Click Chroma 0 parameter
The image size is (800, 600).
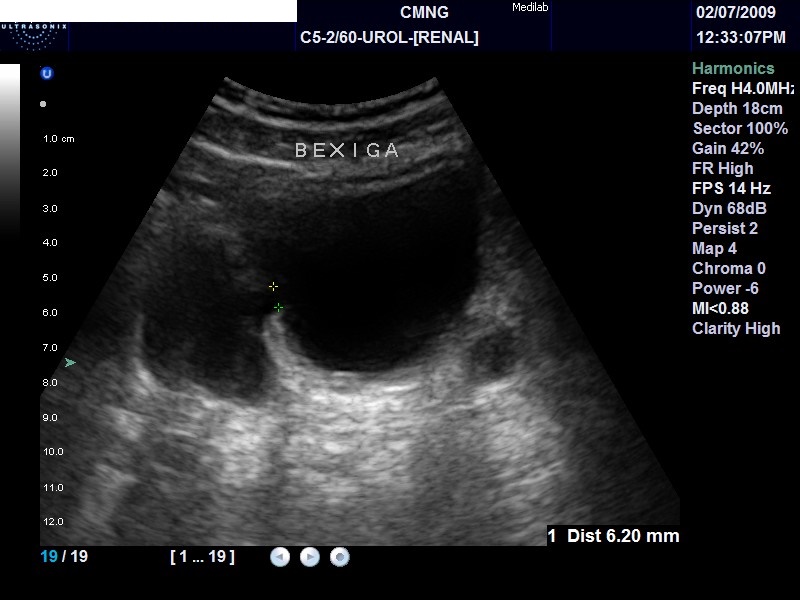729,268
